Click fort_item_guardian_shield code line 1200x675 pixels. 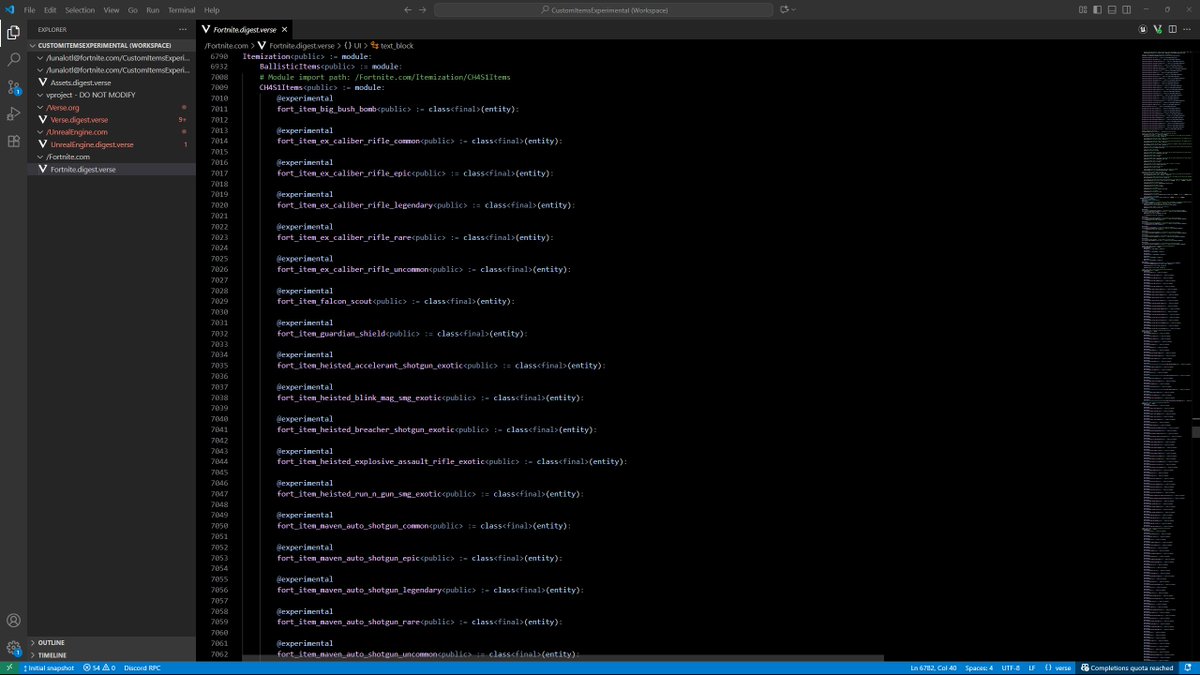click(402, 333)
